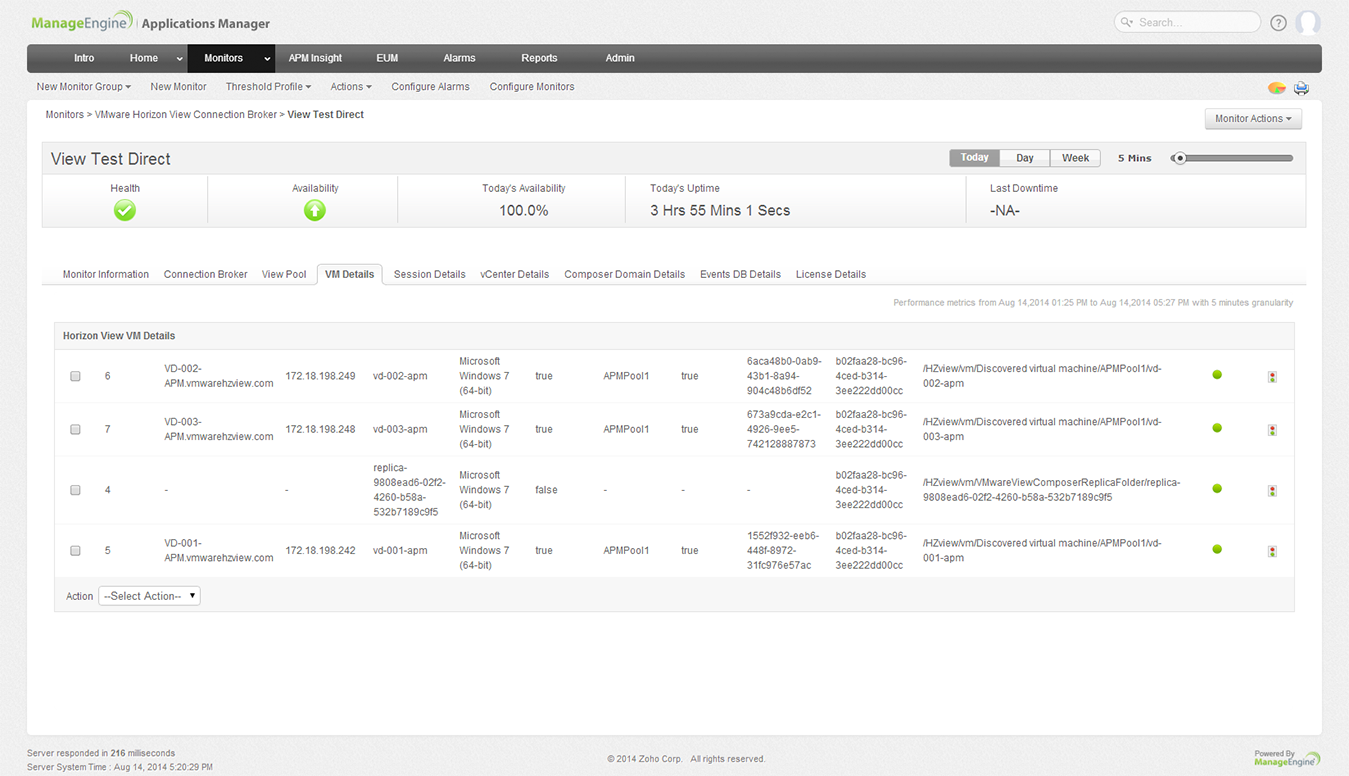The image size is (1349, 776).
Task: Click the green status dot for vd-002-apm
Action: pos(1217,375)
